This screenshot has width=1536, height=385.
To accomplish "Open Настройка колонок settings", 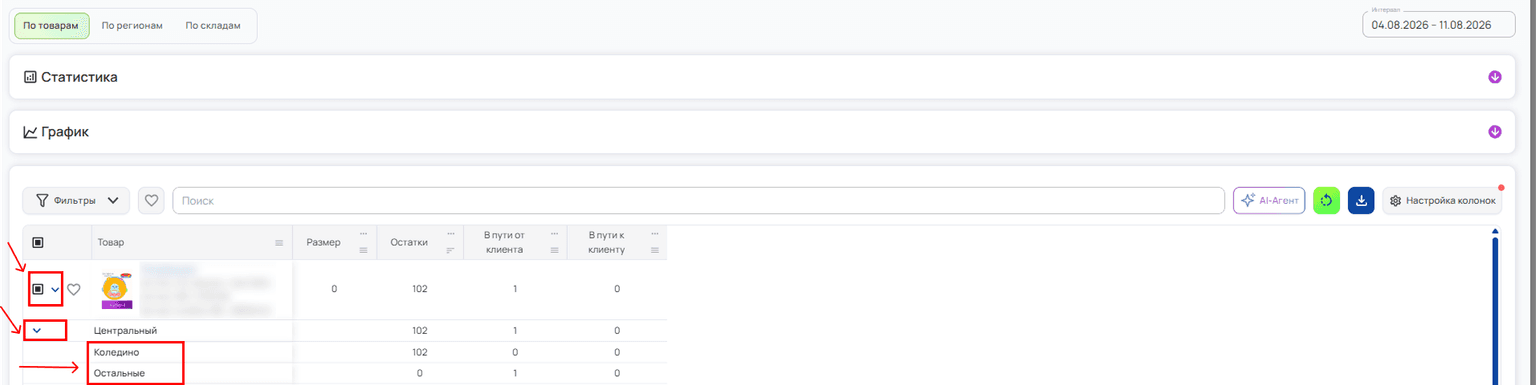I will (1442, 200).
